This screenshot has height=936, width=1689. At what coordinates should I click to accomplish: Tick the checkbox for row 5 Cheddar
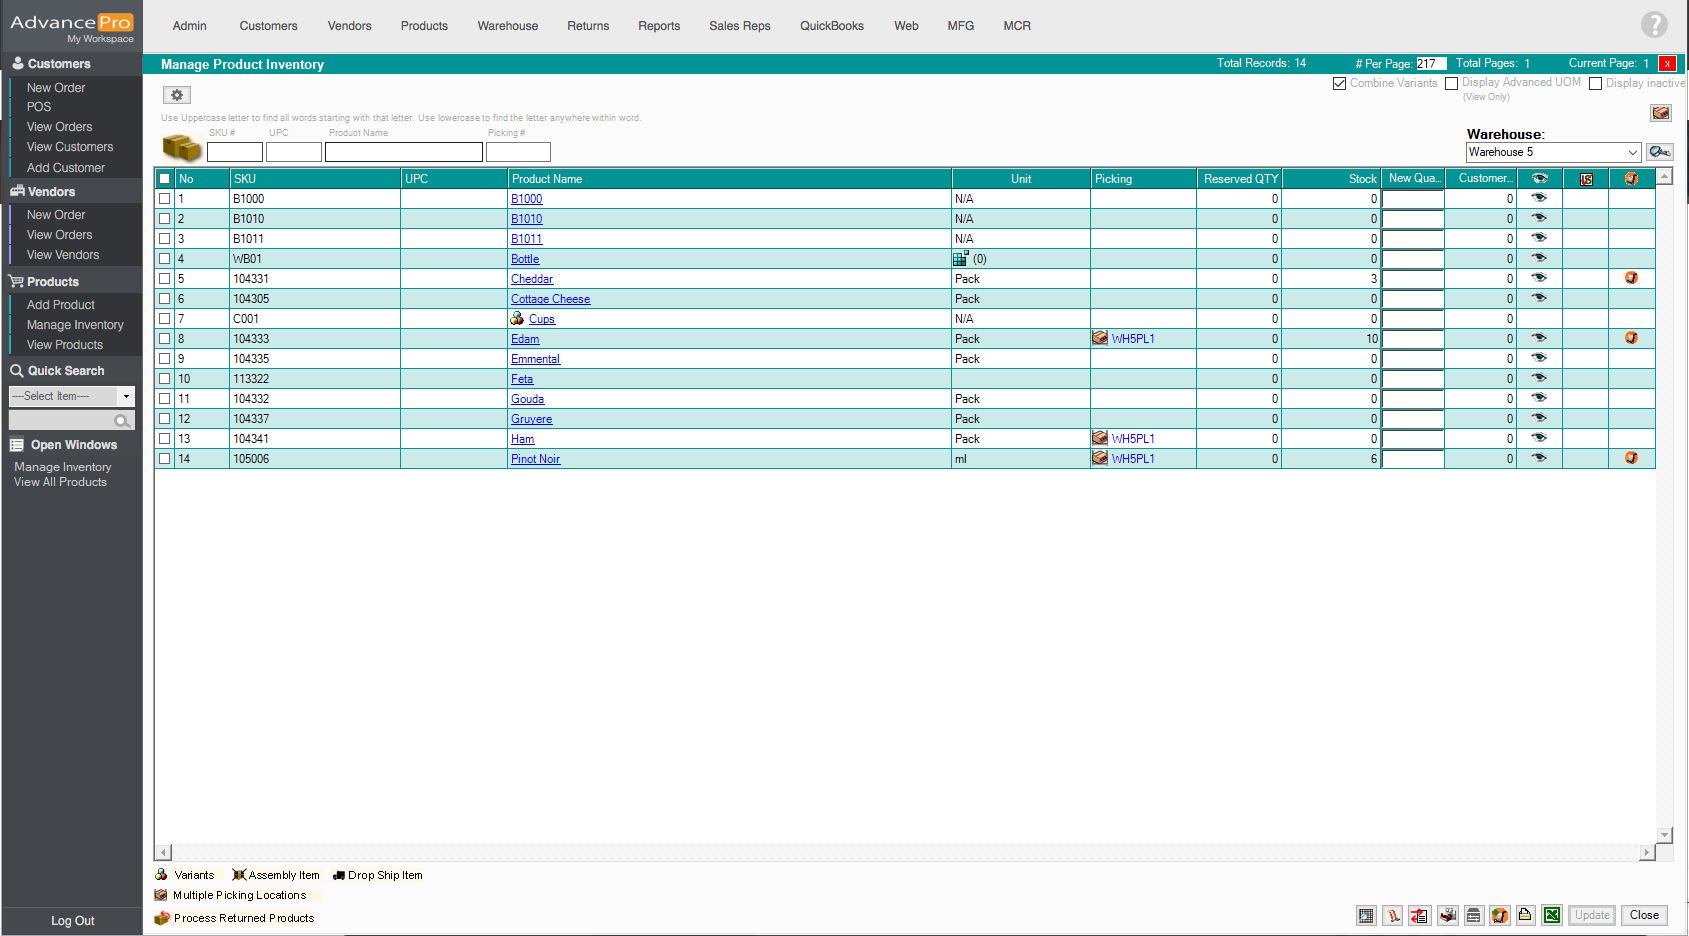coord(165,279)
